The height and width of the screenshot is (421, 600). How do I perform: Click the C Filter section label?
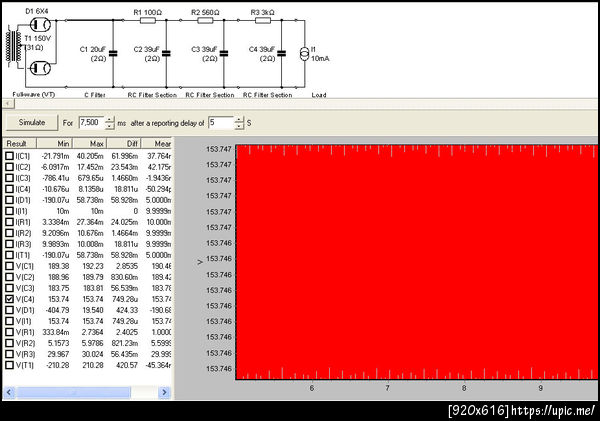click(95, 95)
